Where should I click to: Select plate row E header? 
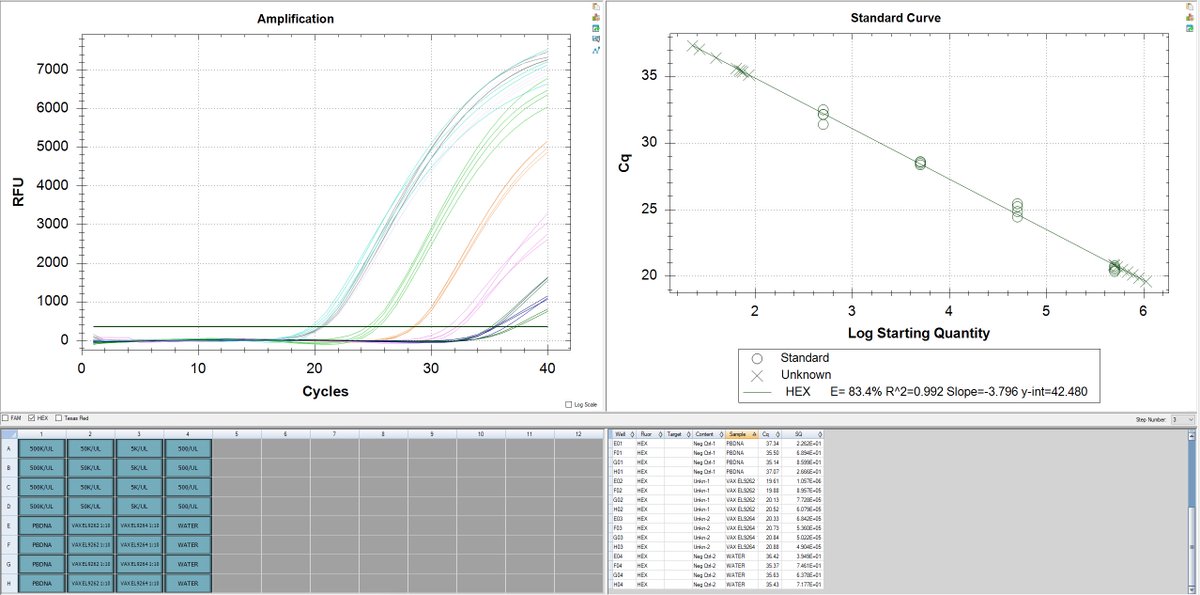tap(8, 524)
